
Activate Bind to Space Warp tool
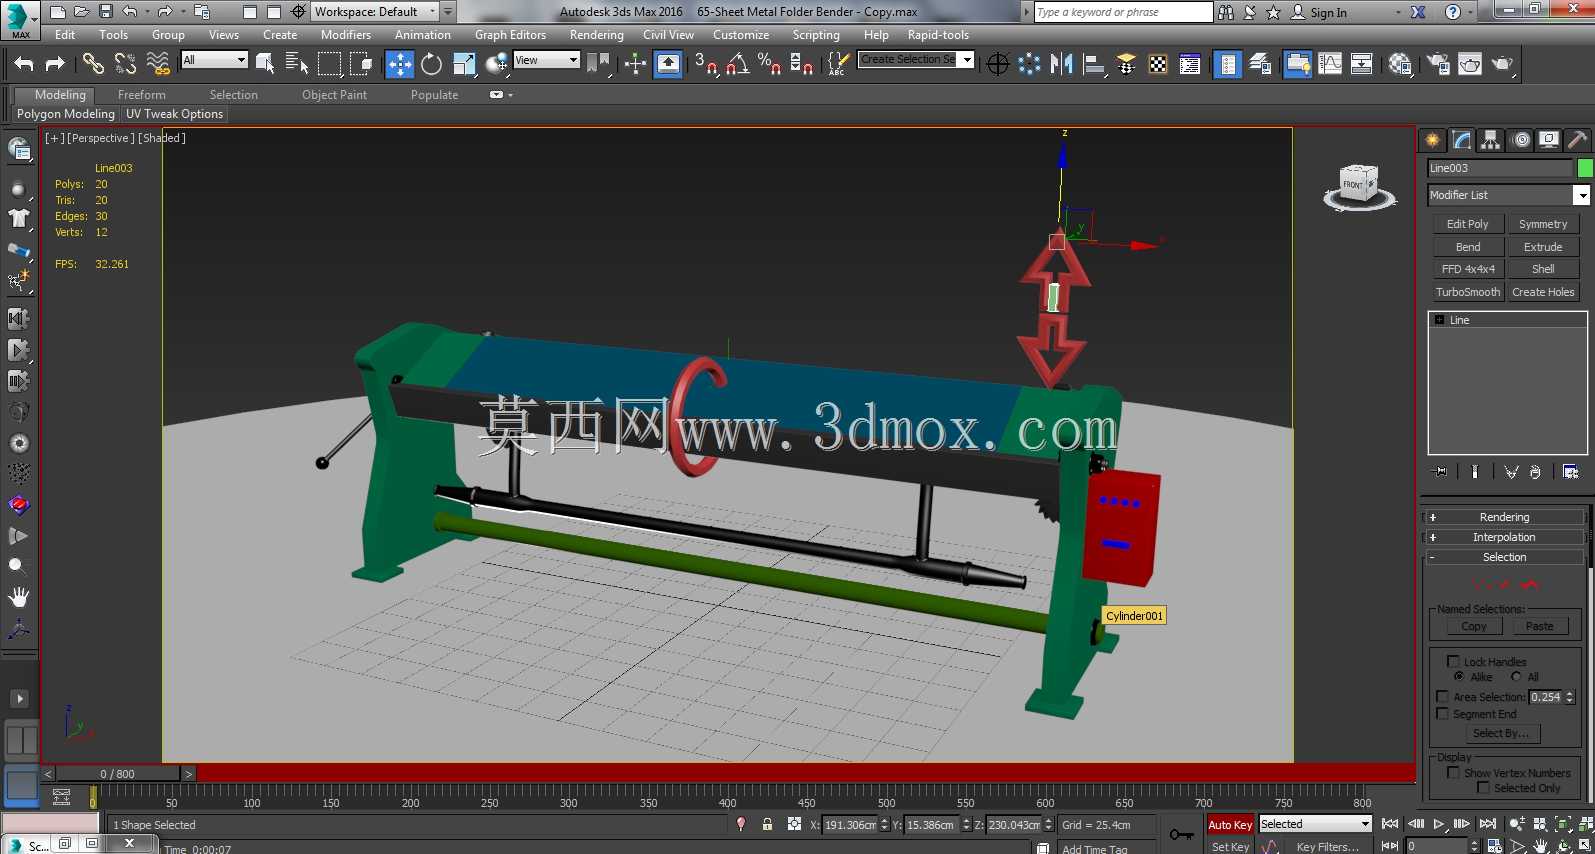click(158, 64)
